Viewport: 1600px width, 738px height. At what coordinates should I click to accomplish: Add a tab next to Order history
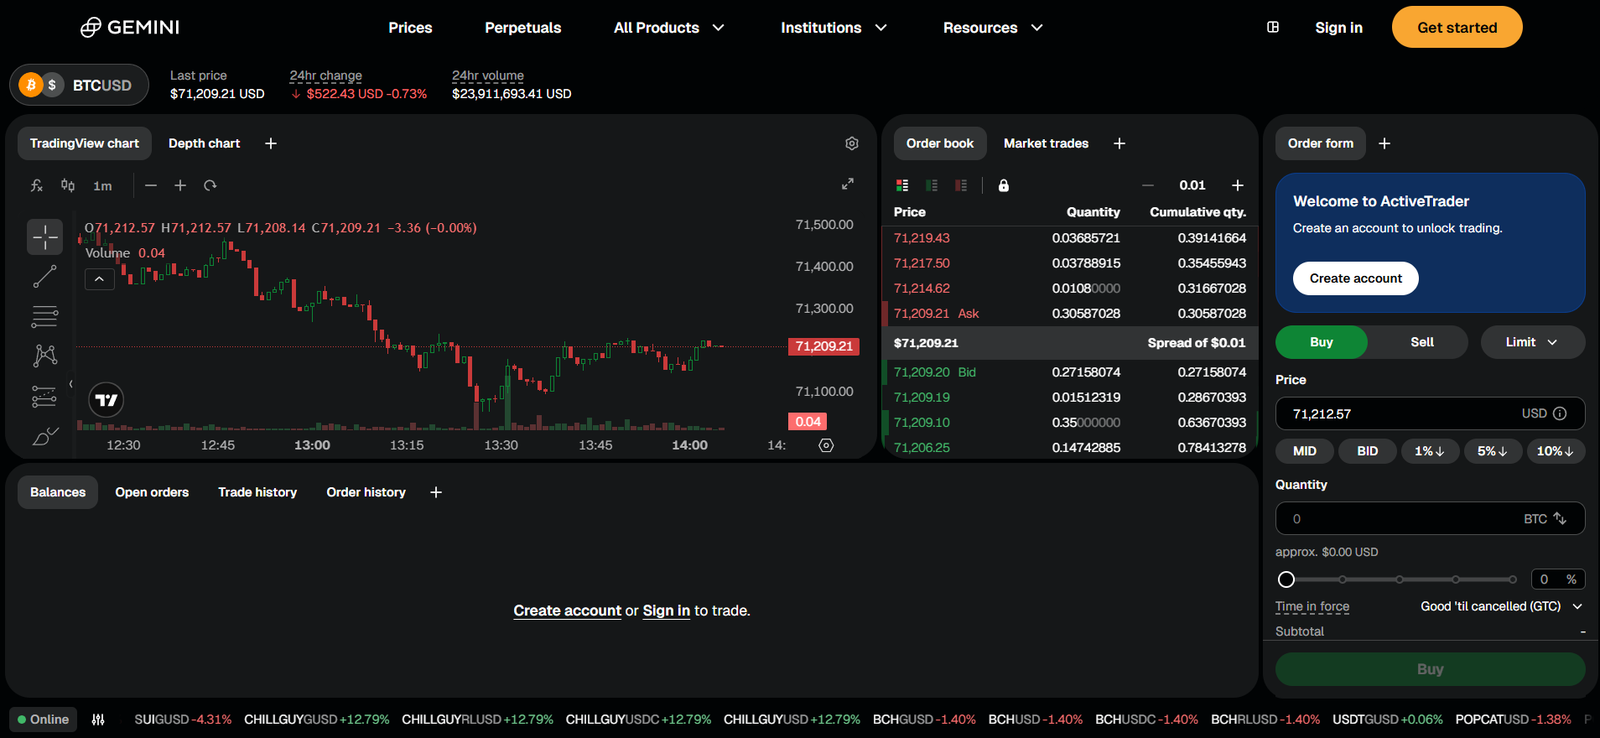point(436,492)
